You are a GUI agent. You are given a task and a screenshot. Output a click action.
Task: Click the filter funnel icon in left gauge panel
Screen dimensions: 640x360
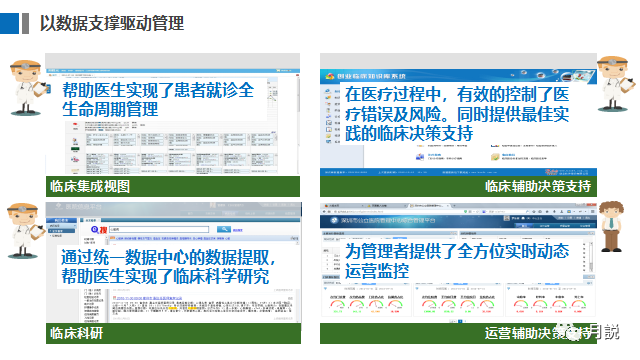pos(325,289)
